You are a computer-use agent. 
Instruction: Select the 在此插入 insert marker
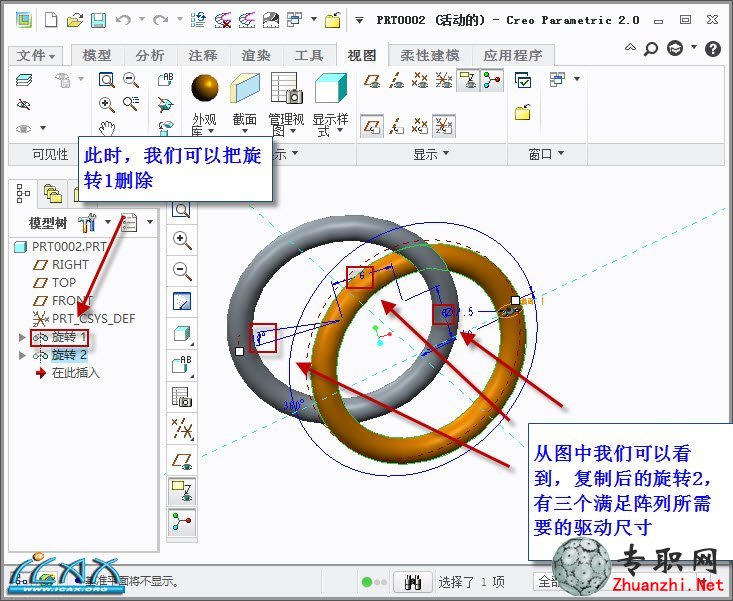click(x=67, y=373)
